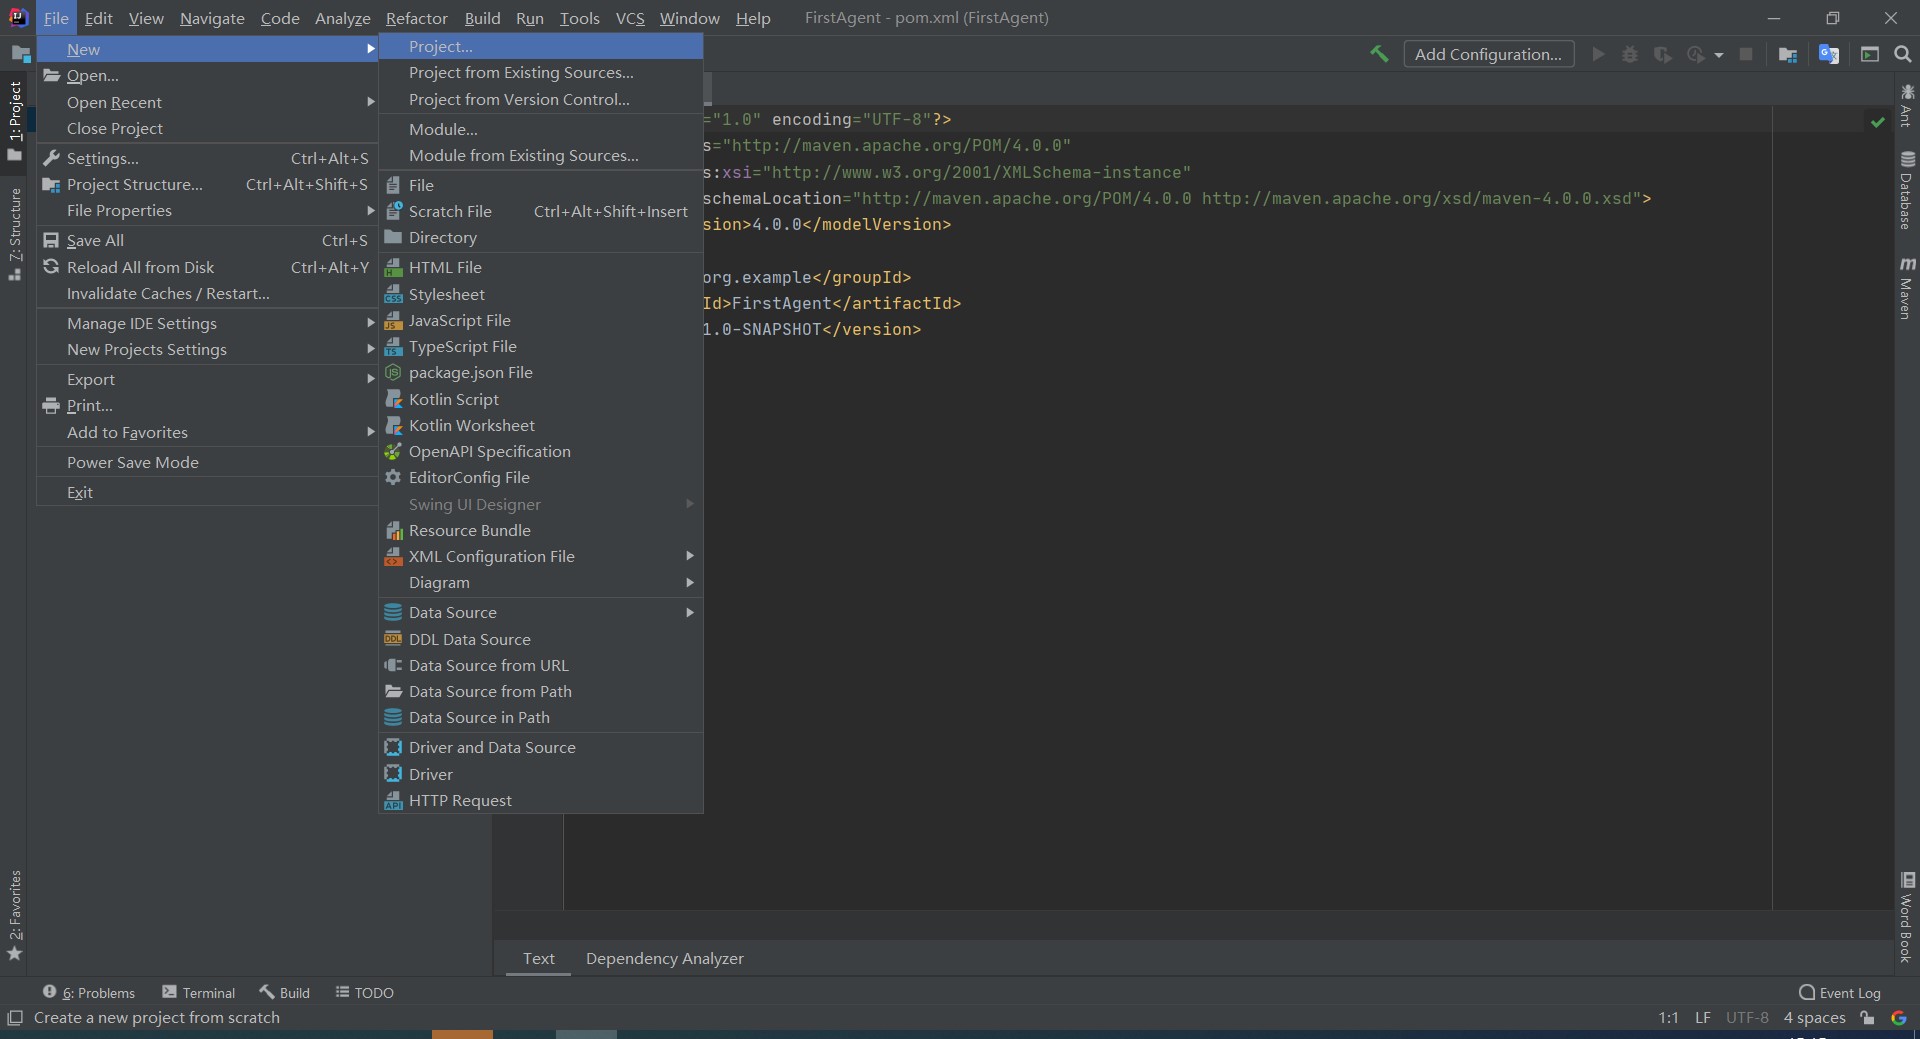Open the Refactor menu
This screenshot has width=1920, height=1039.
coord(416,18)
